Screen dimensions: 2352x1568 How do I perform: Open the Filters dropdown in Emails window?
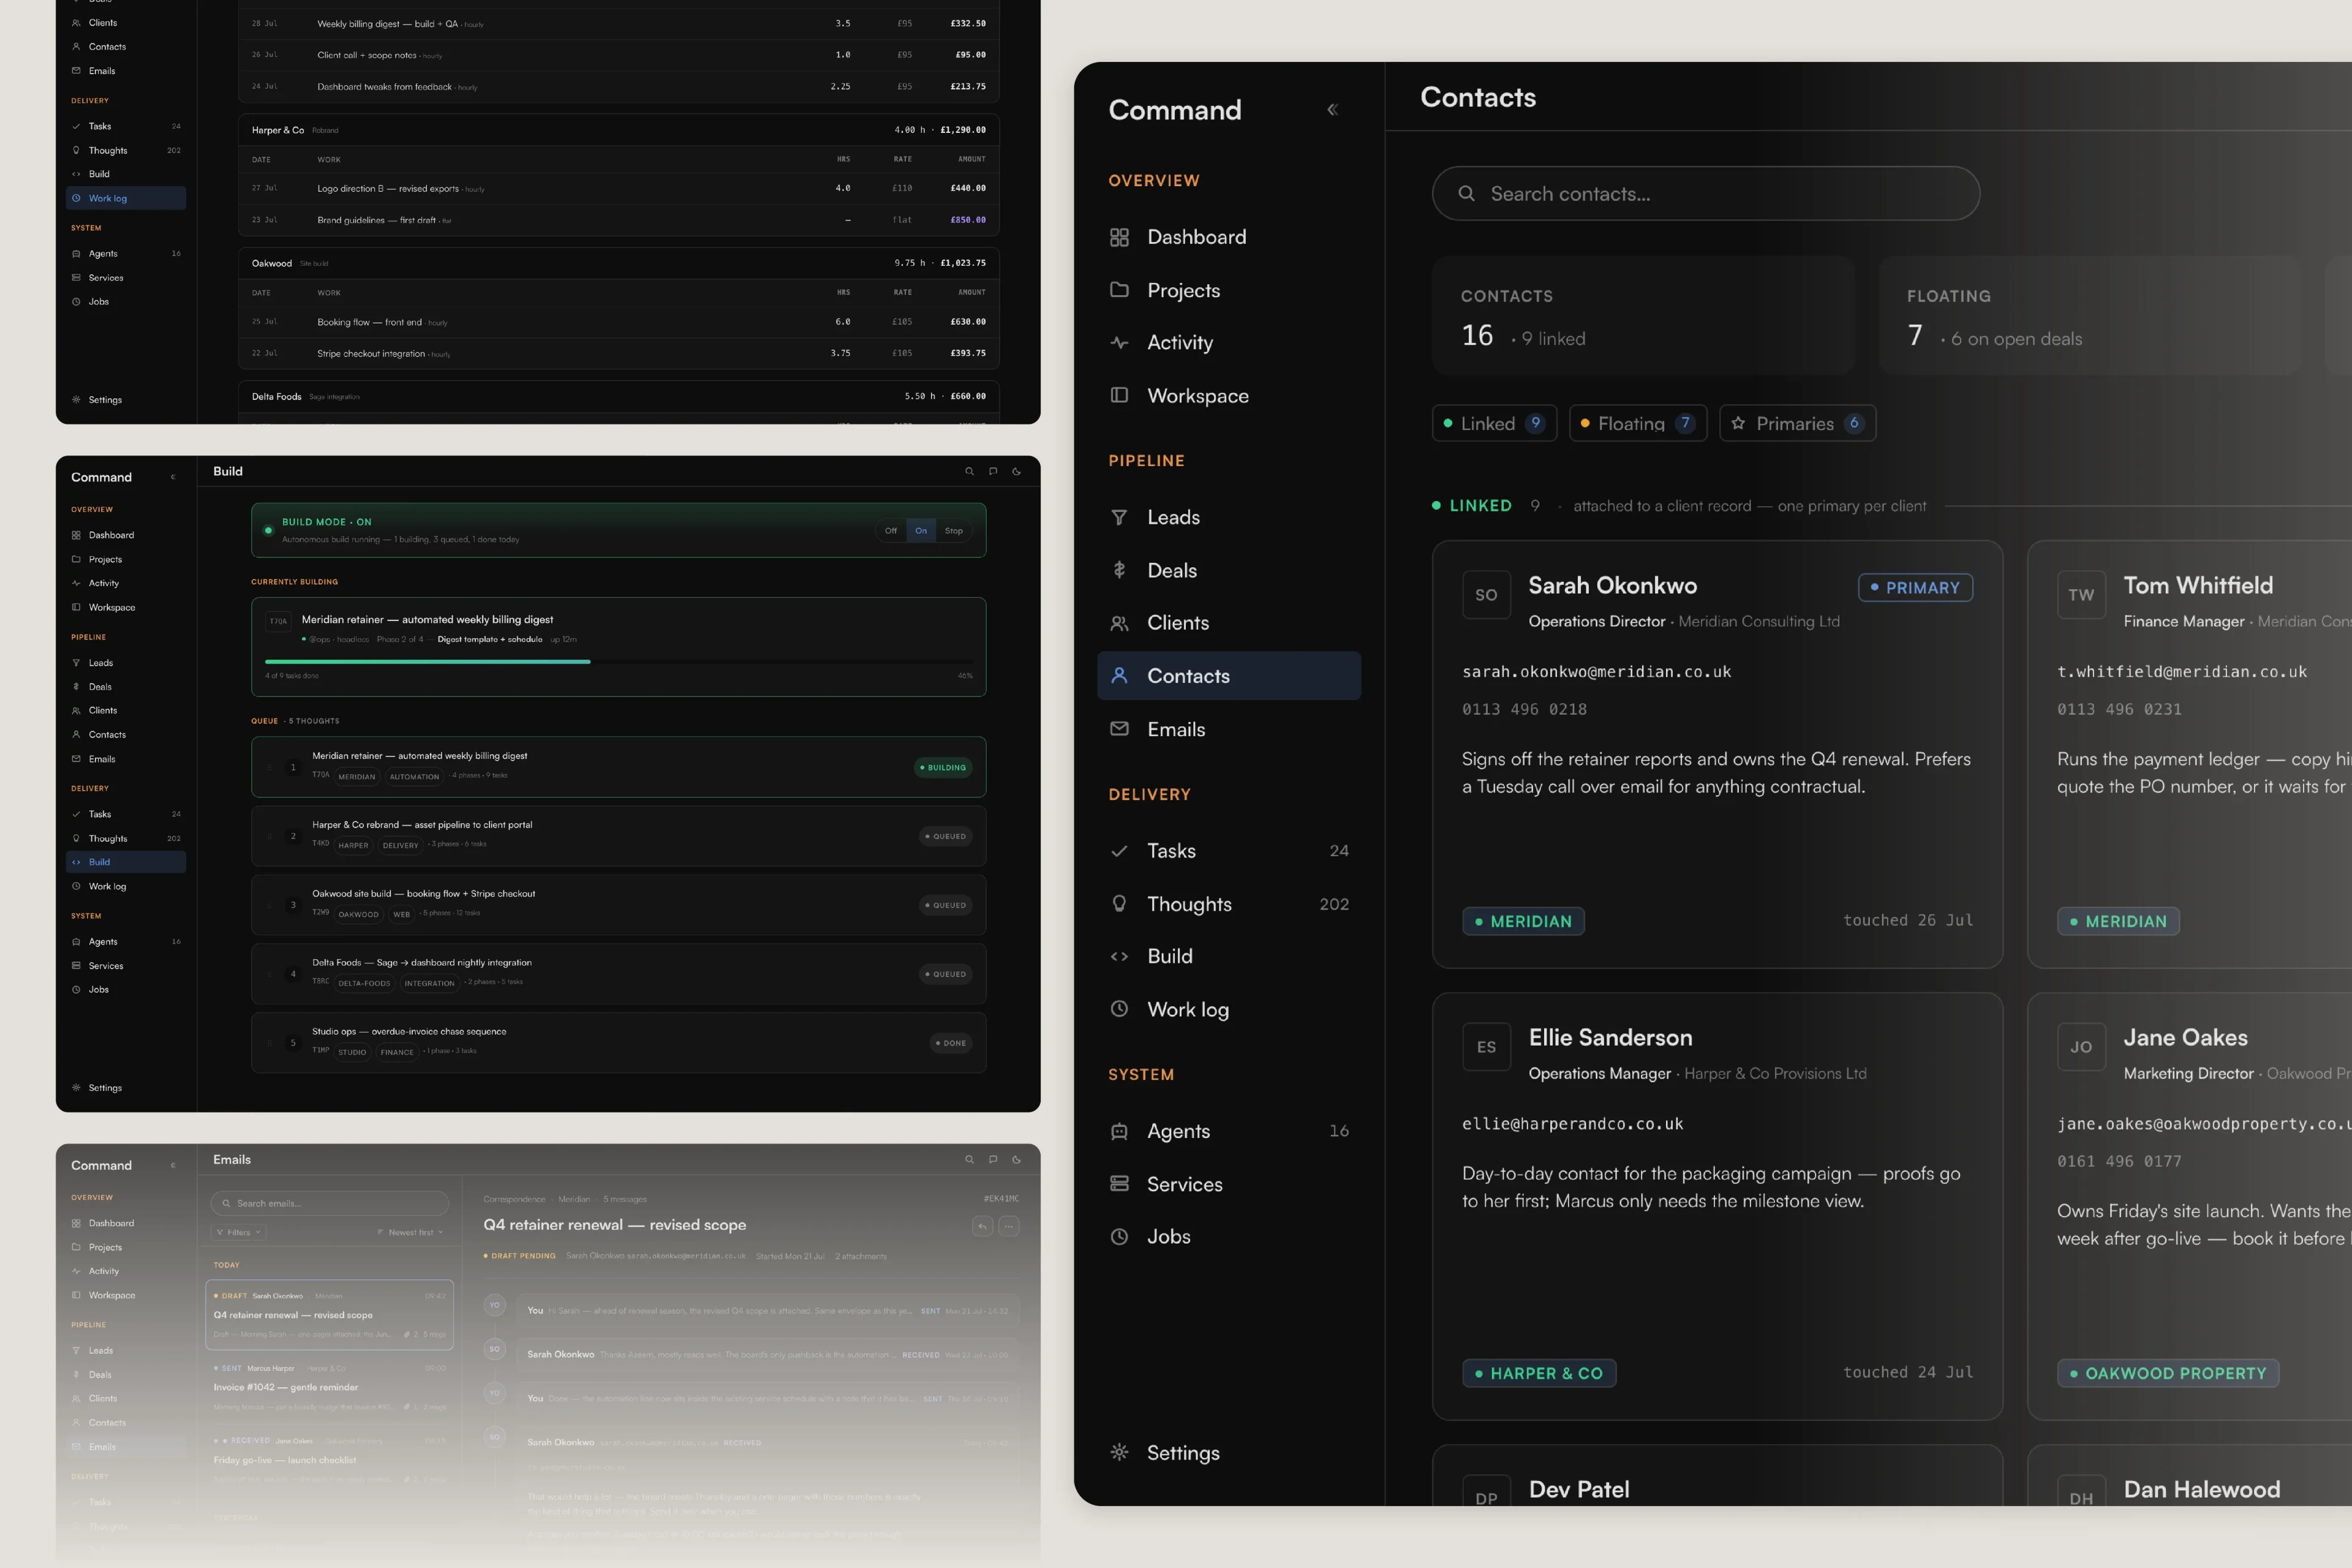point(239,1232)
